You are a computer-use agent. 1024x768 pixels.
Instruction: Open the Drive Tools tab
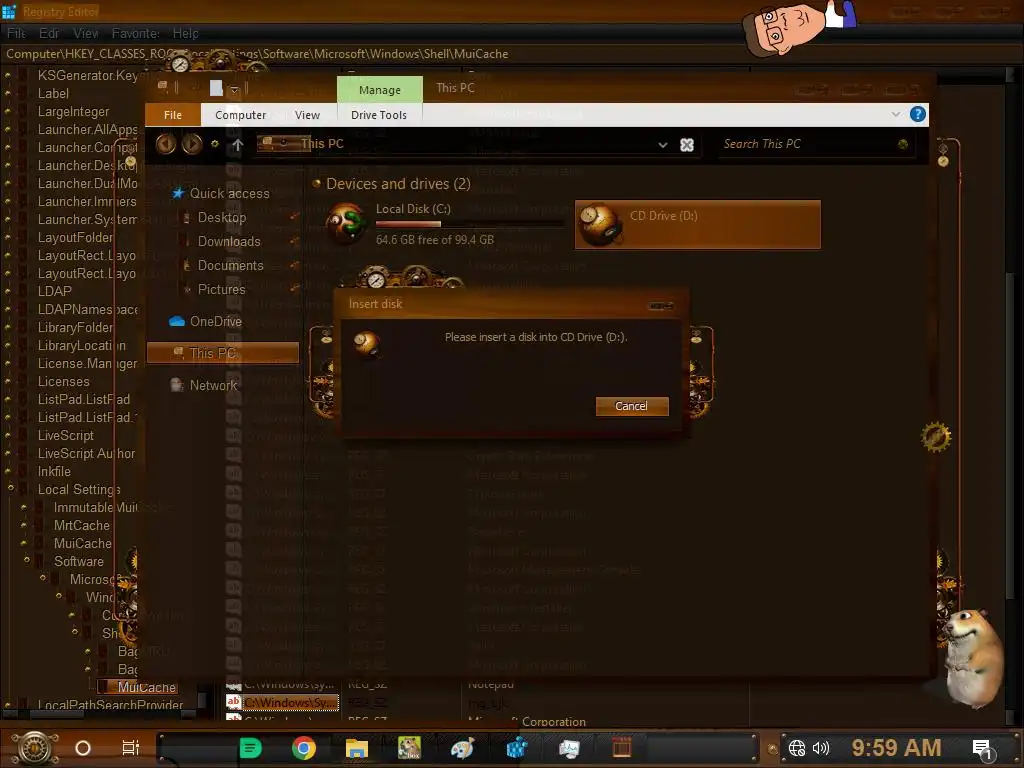pos(379,115)
